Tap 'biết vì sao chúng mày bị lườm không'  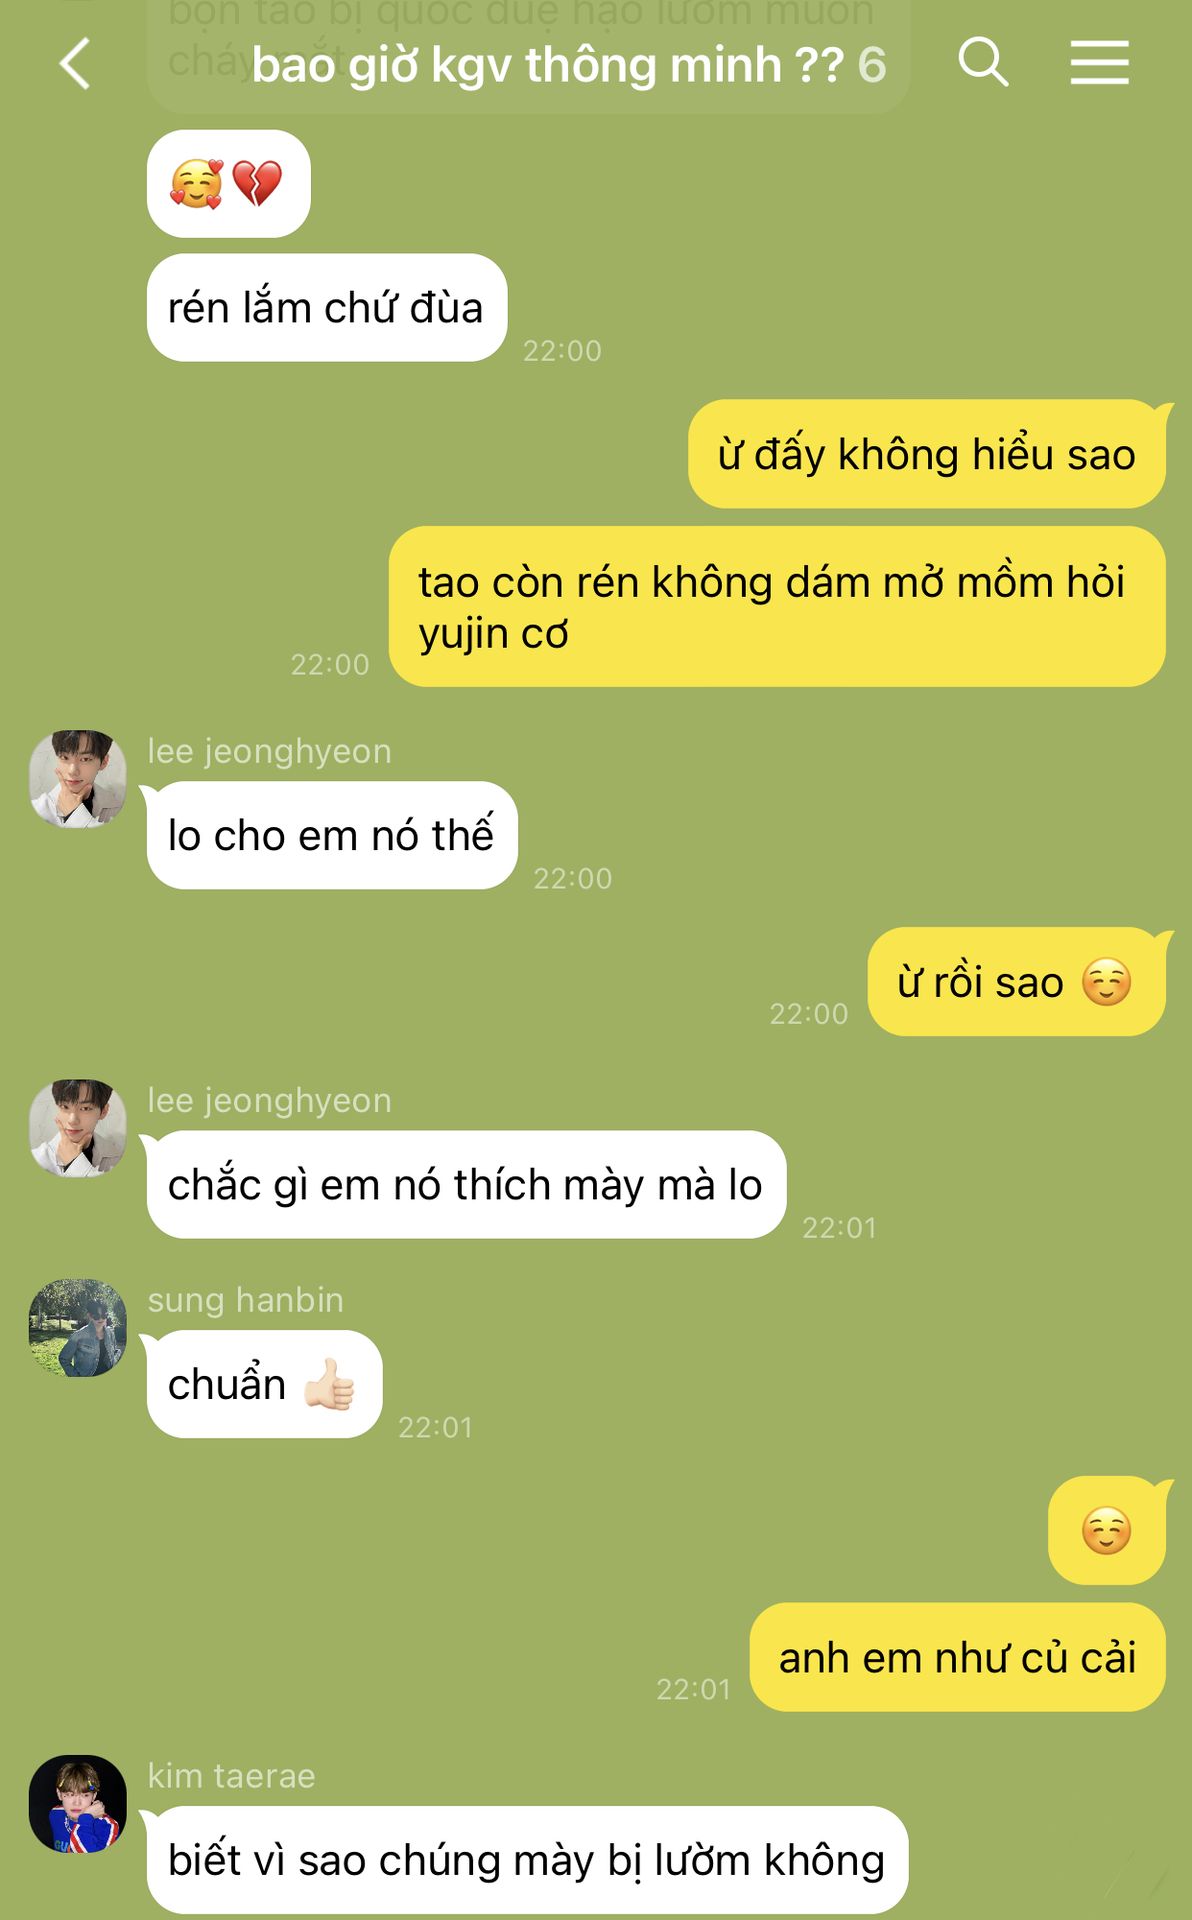(527, 1860)
